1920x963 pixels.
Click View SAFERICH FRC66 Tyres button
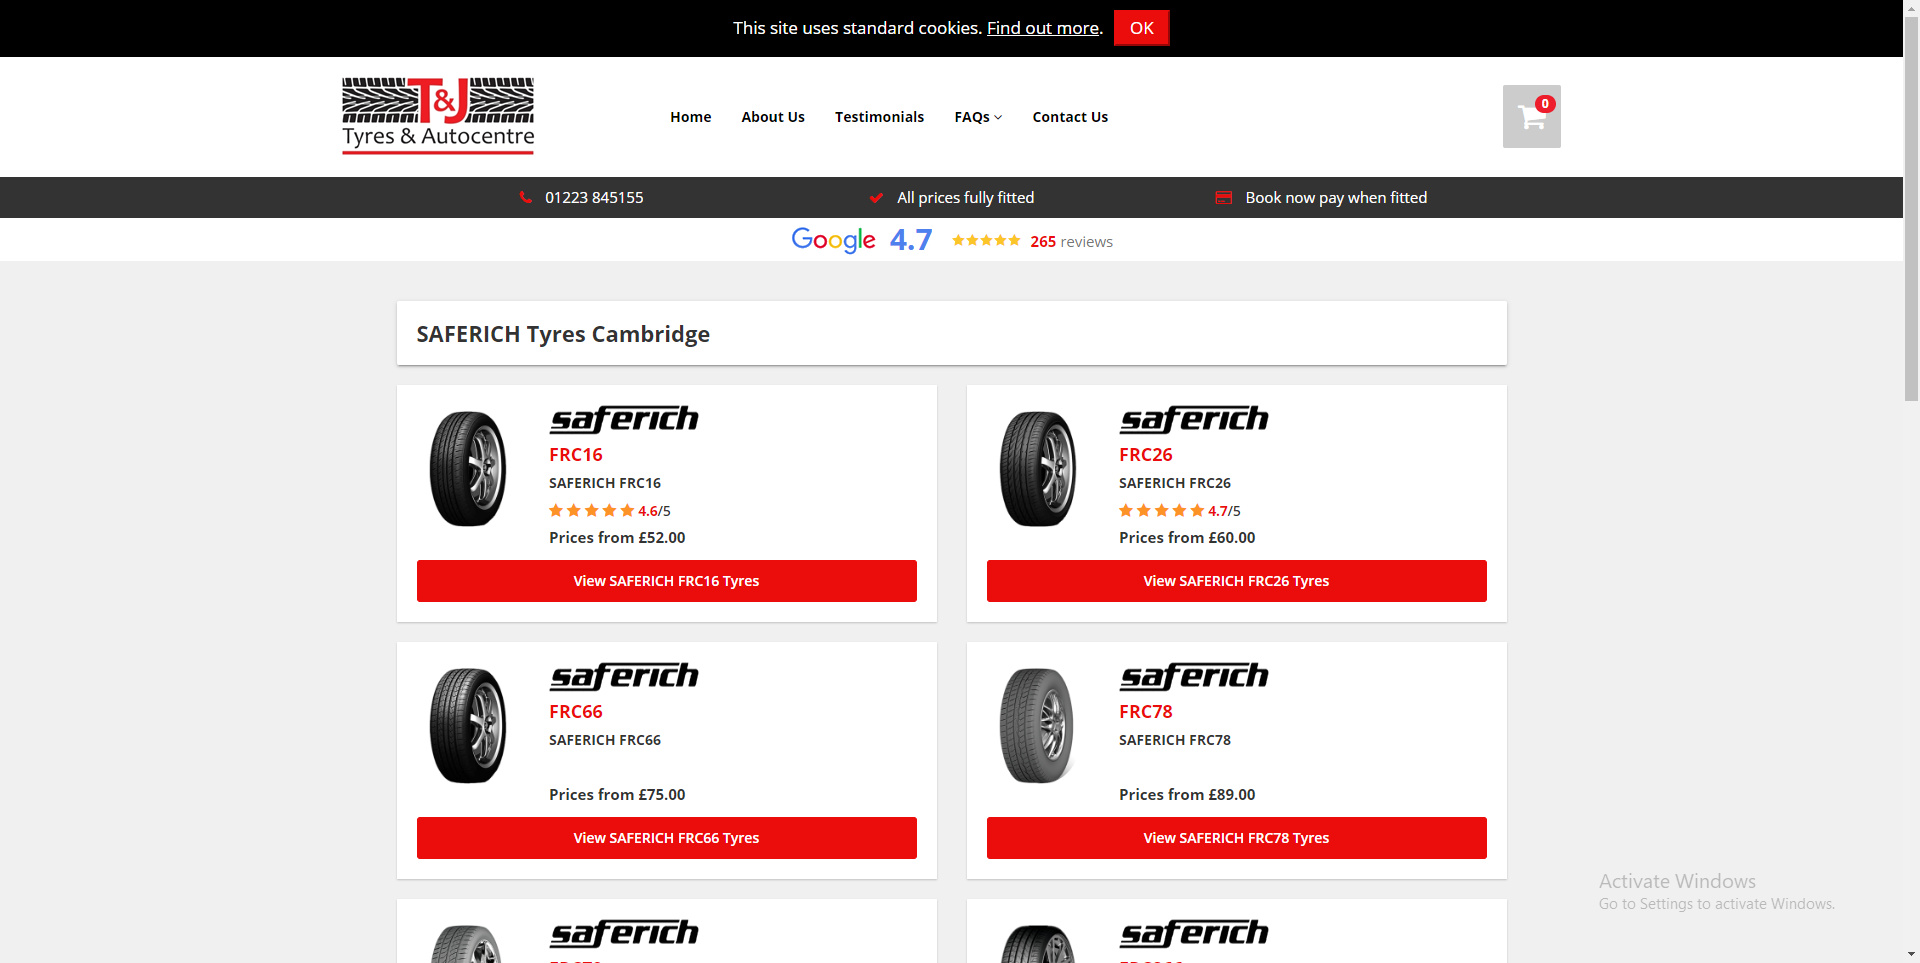(x=667, y=838)
